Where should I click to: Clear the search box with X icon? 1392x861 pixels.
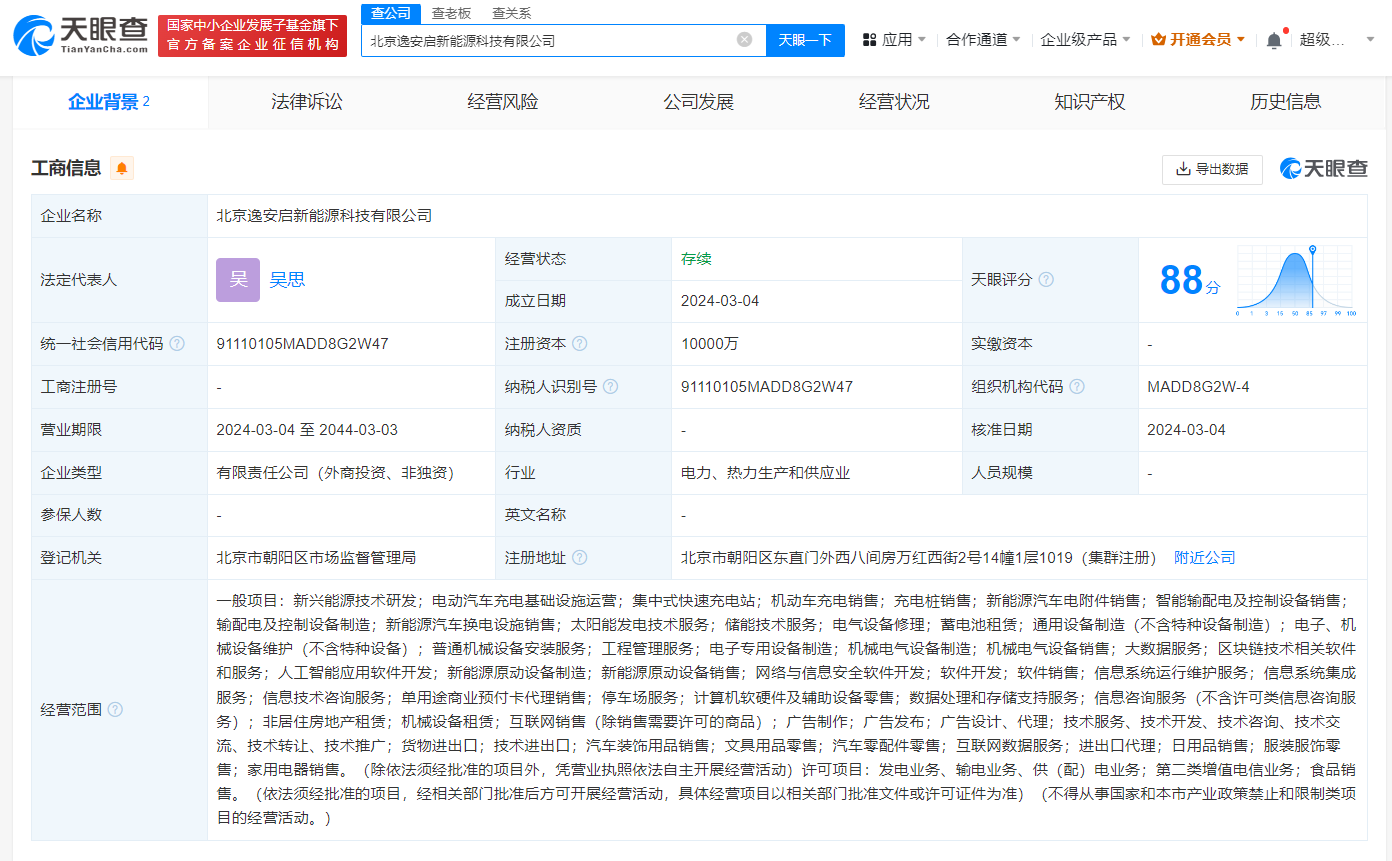coord(744,40)
